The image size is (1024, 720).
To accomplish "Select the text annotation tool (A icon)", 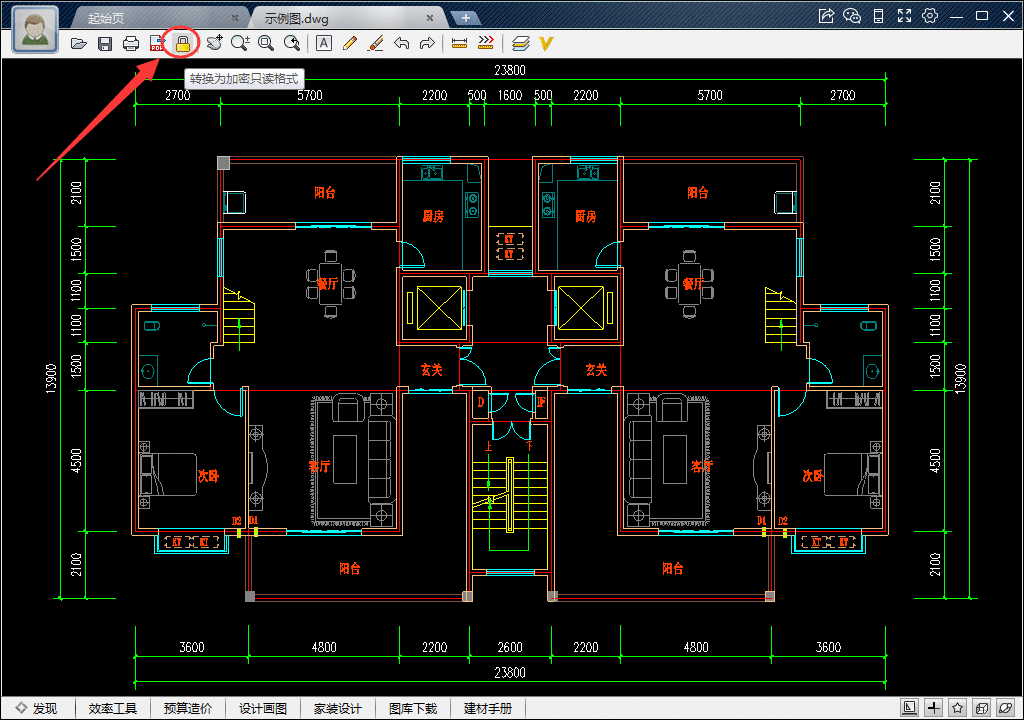I will pos(324,43).
